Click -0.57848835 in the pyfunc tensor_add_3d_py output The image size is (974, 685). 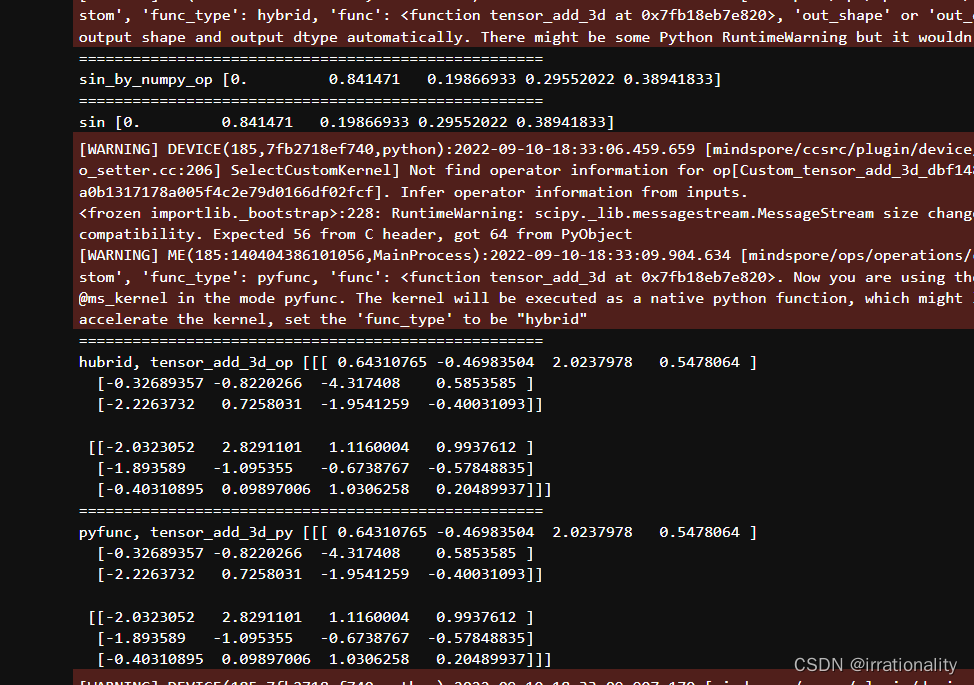(x=476, y=639)
